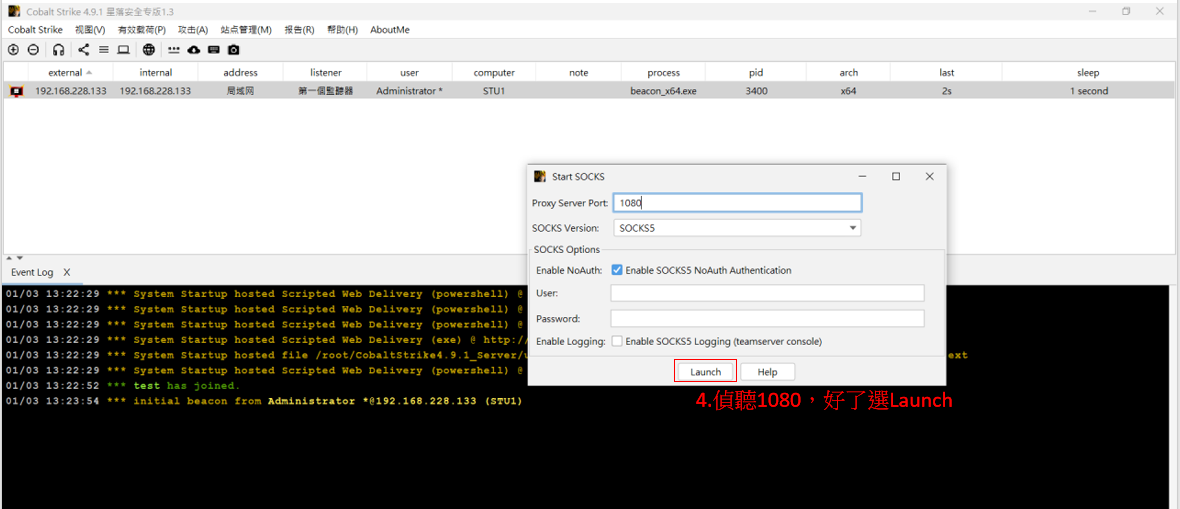Click the note column header
This screenshot has width=1180, height=509.
[579, 73]
